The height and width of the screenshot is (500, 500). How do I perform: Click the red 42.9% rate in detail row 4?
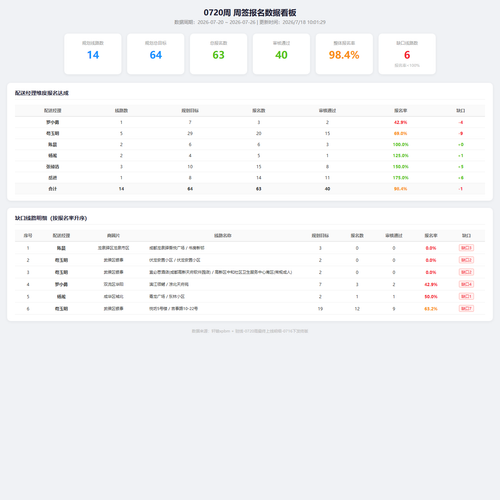(x=431, y=284)
